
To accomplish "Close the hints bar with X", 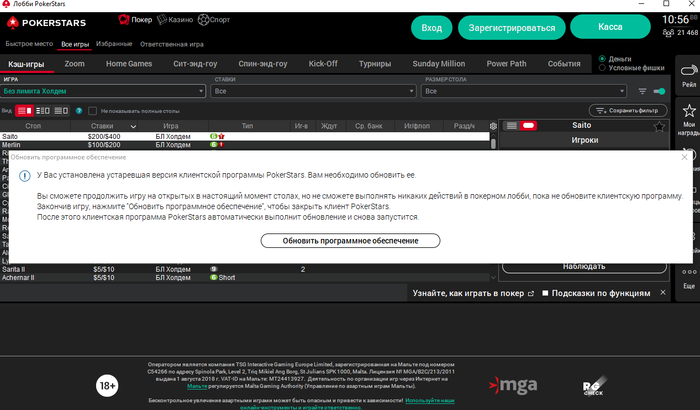I will coord(663,293).
